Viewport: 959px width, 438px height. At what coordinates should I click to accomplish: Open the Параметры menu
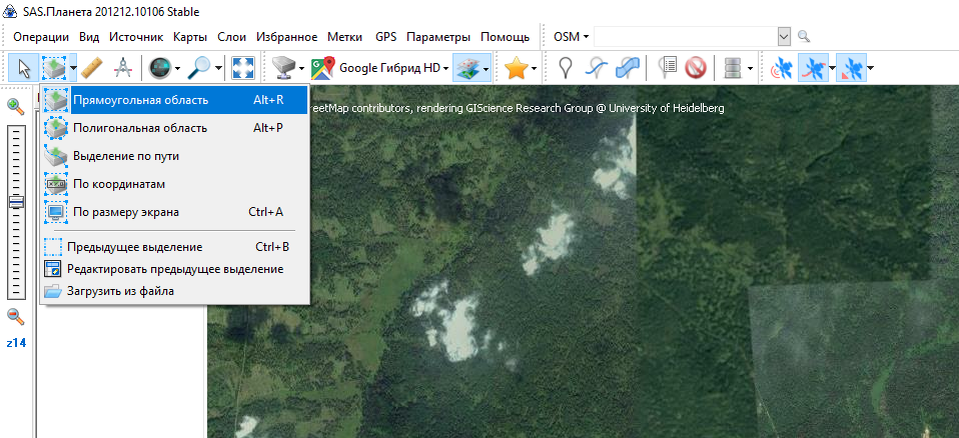[439, 37]
